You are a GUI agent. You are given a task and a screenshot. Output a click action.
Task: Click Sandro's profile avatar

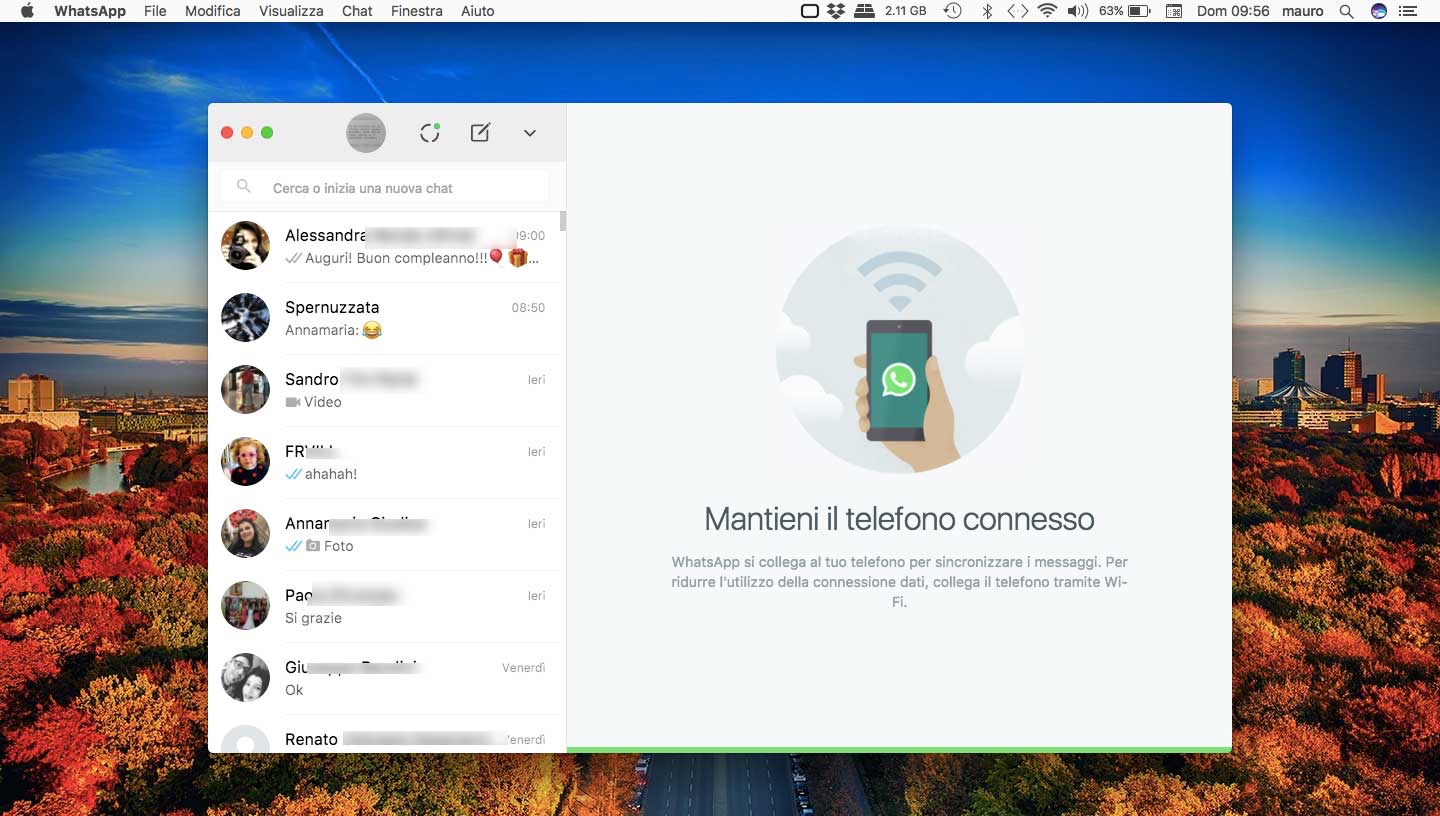pos(245,390)
